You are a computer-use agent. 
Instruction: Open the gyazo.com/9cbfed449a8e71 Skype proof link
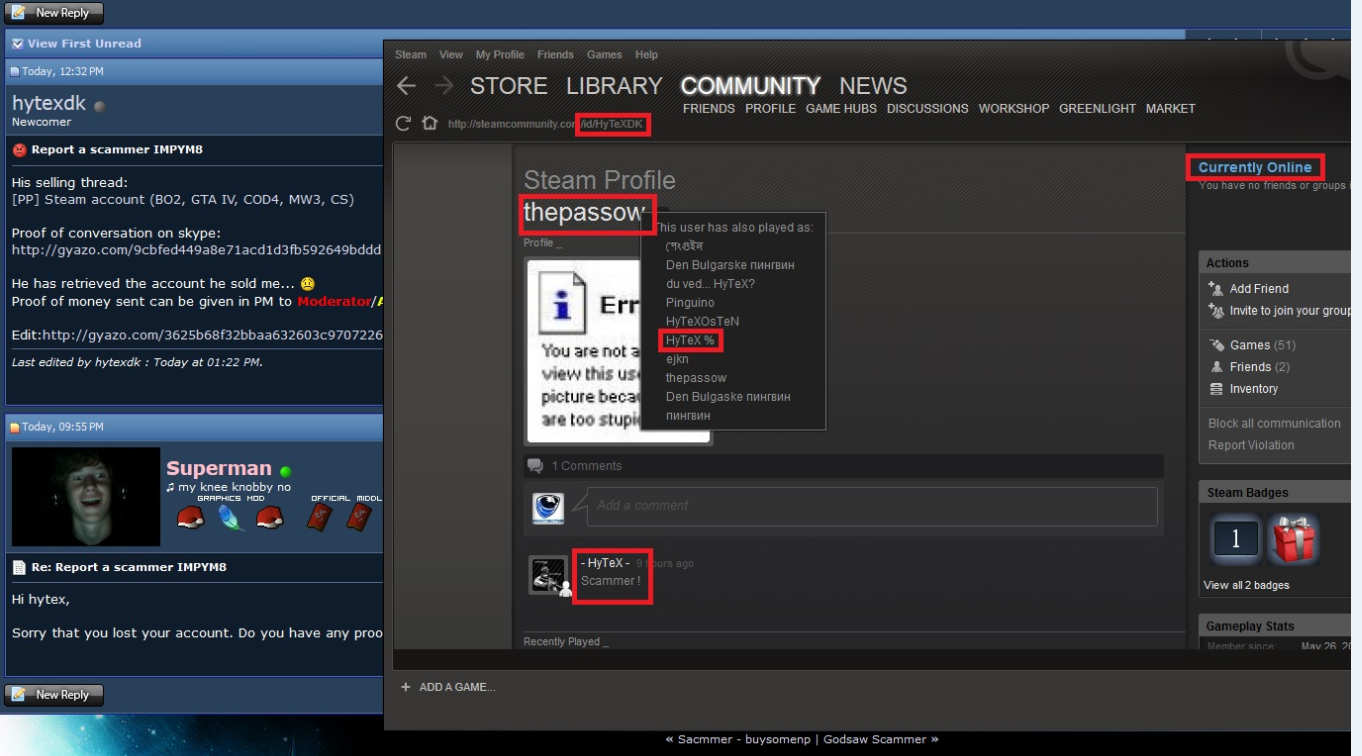(x=197, y=250)
